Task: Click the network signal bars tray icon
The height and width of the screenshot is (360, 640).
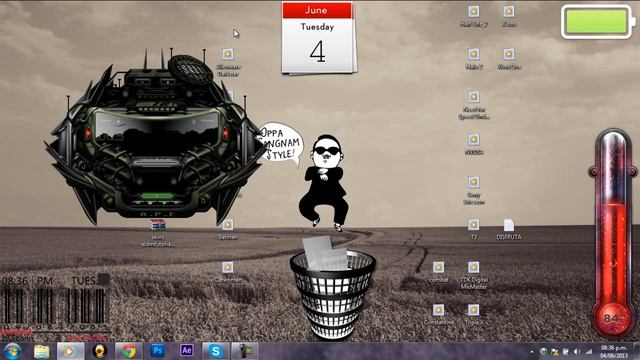Action: pos(588,351)
